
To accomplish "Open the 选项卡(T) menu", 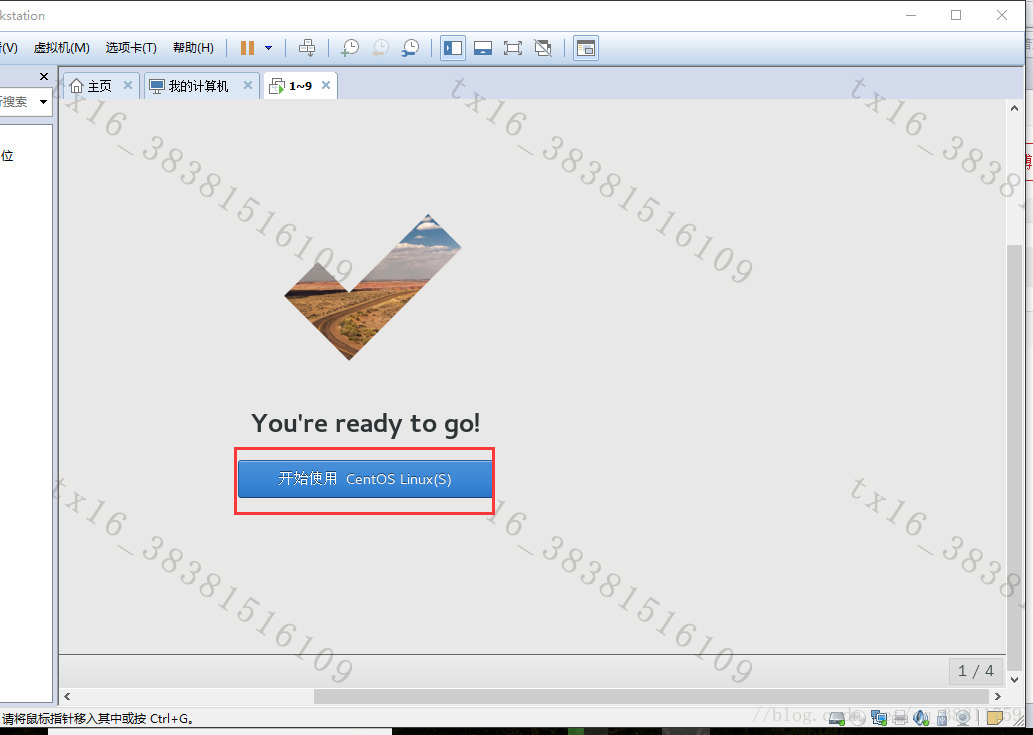I will pos(131,48).
